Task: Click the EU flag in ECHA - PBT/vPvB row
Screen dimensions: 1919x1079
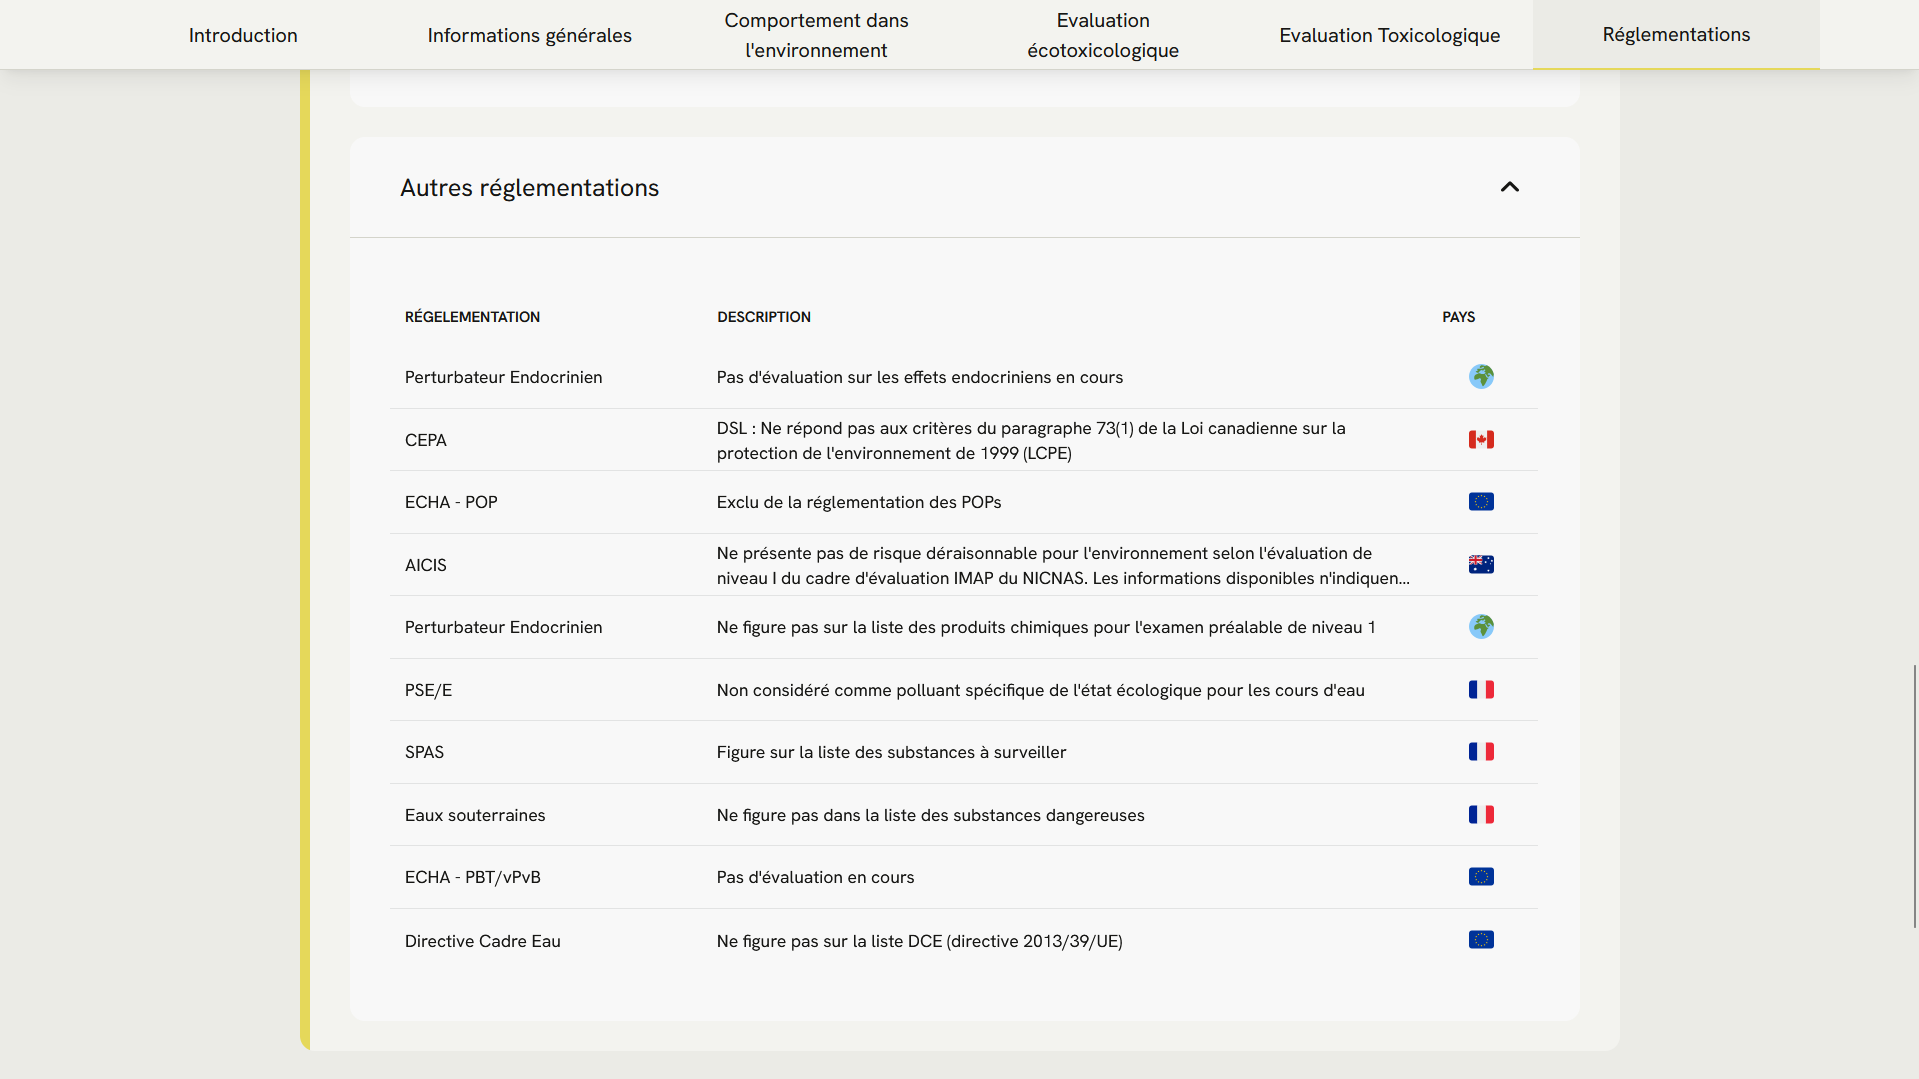Action: (x=1481, y=877)
